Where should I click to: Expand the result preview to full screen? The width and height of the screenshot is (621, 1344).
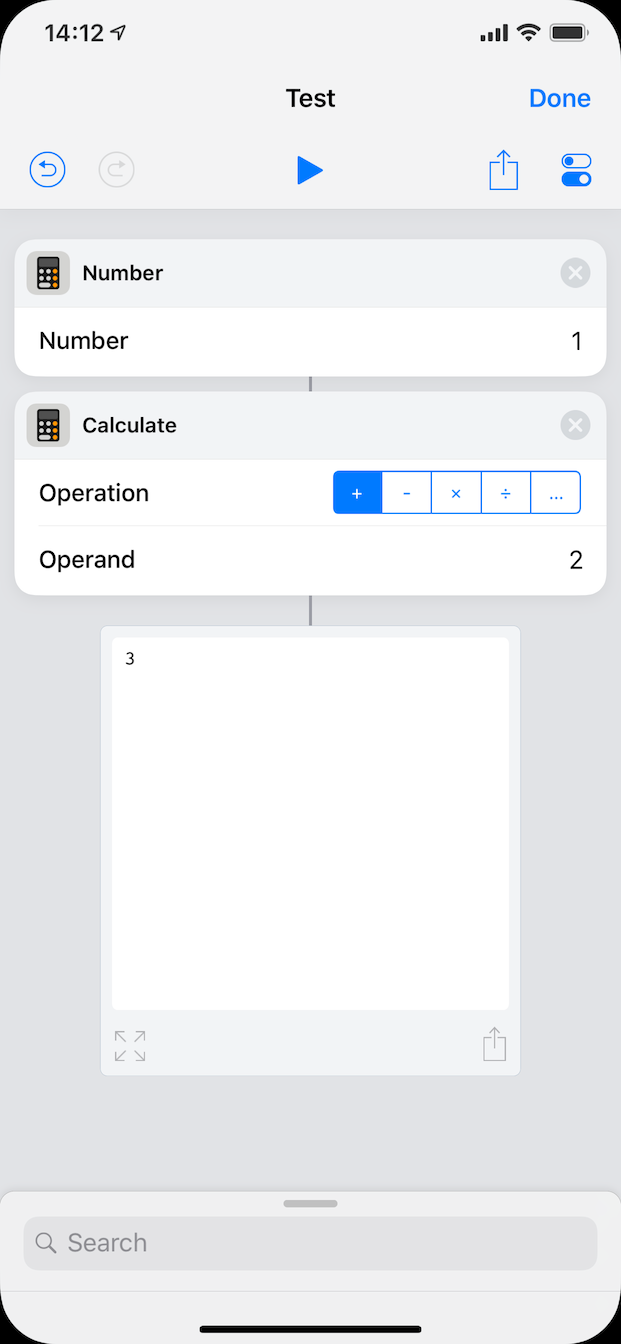click(x=130, y=1046)
